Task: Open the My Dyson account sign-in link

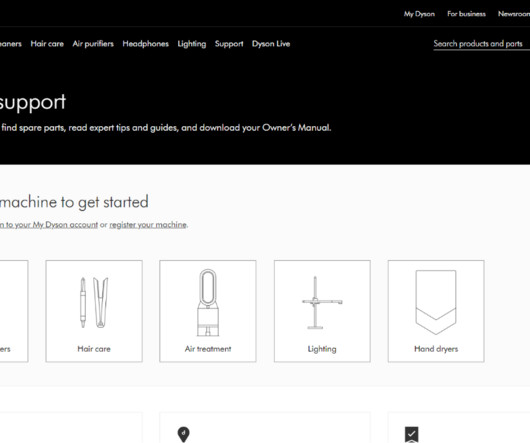Action: pos(49,225)
